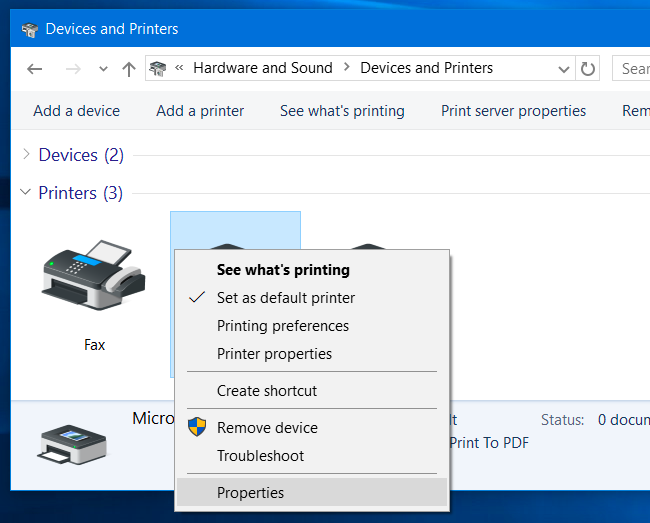The height and width of the screenshot is (523, 650).
Task: Click the Refresh button in address bar
Action: [x=588, y=69]
